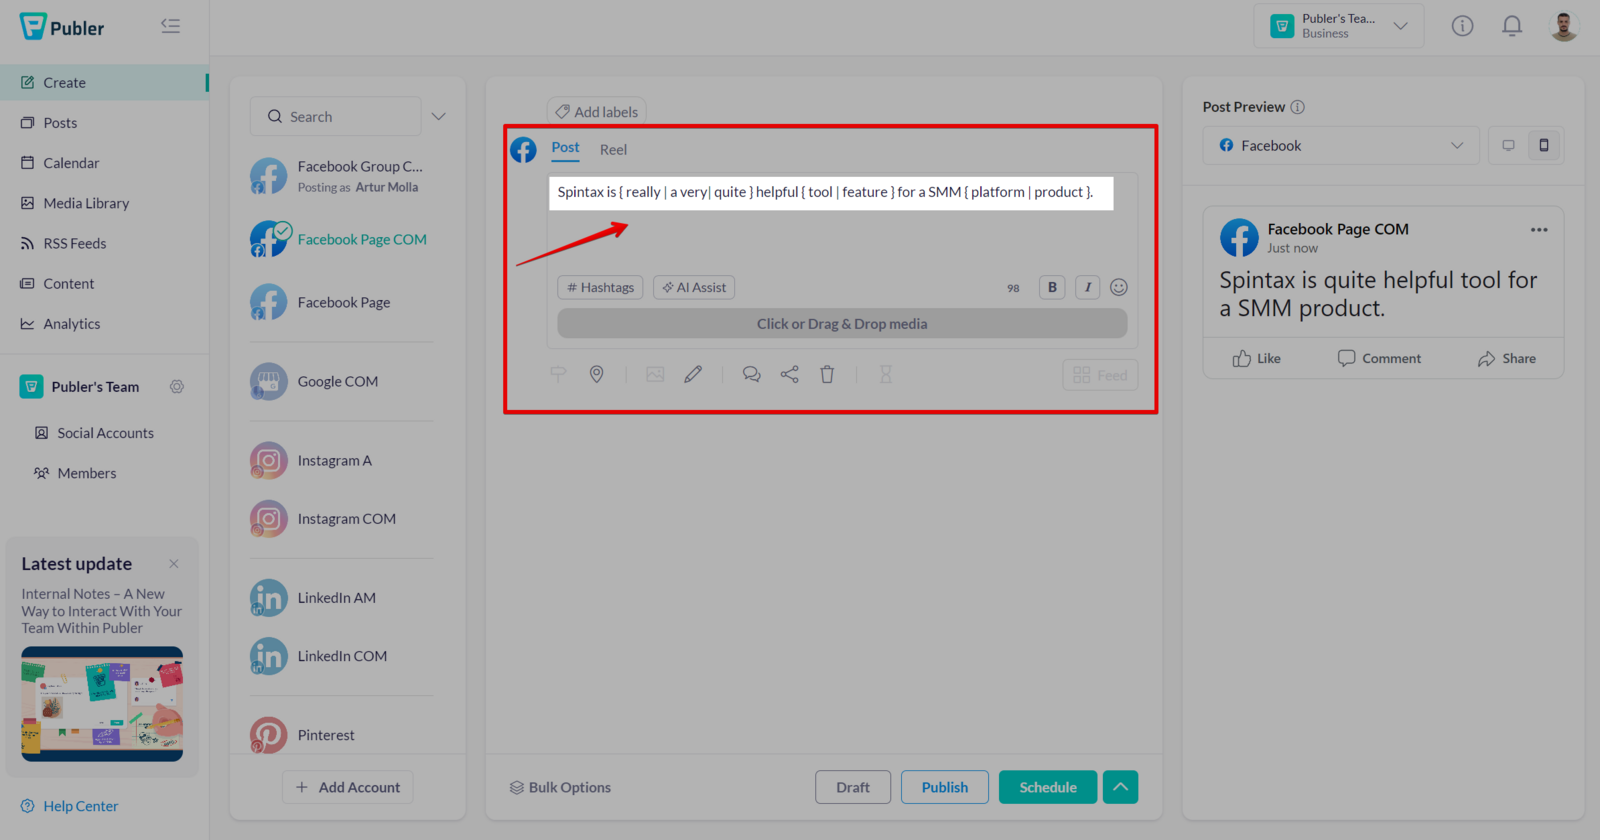
Task: Select the Publer's Team workspace entry
Action: pos(80,386)
